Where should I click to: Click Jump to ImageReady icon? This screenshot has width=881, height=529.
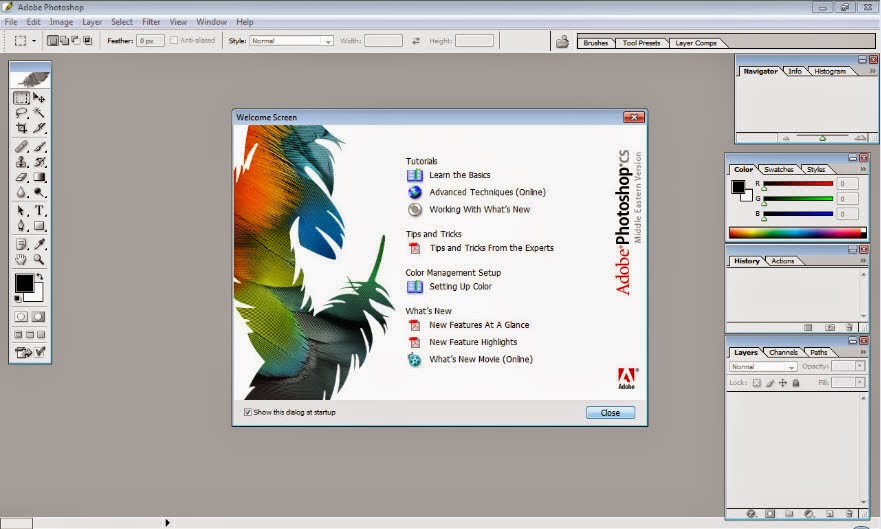coord(30,353)
